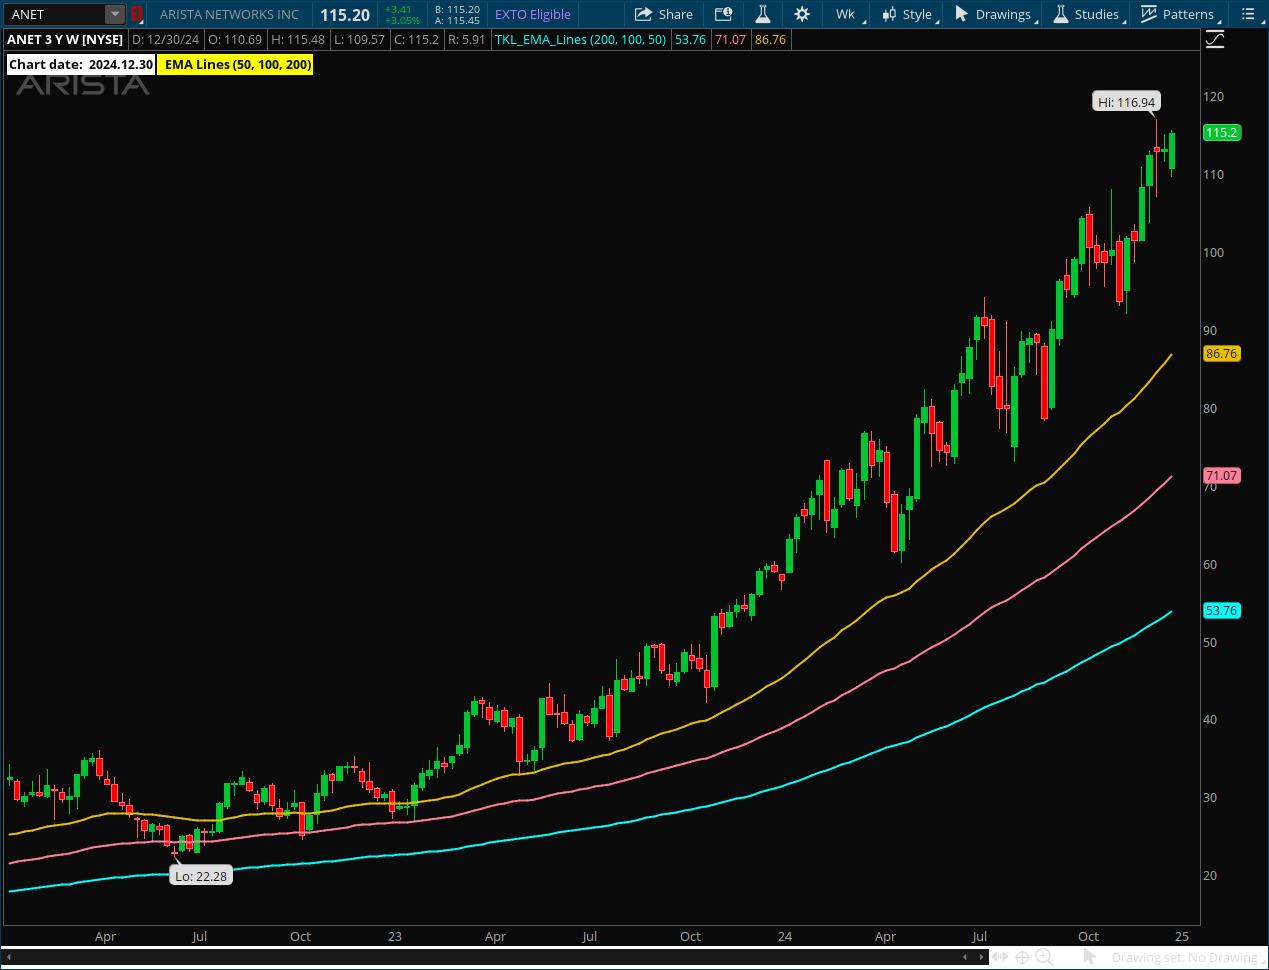Click the 25 year label on the time axis

[x=1182, y=936]
